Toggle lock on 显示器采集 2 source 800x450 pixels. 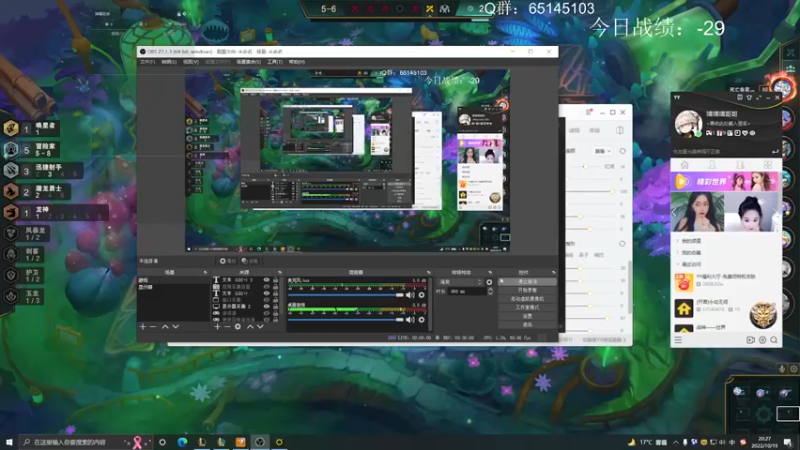[x=276, y=307]
